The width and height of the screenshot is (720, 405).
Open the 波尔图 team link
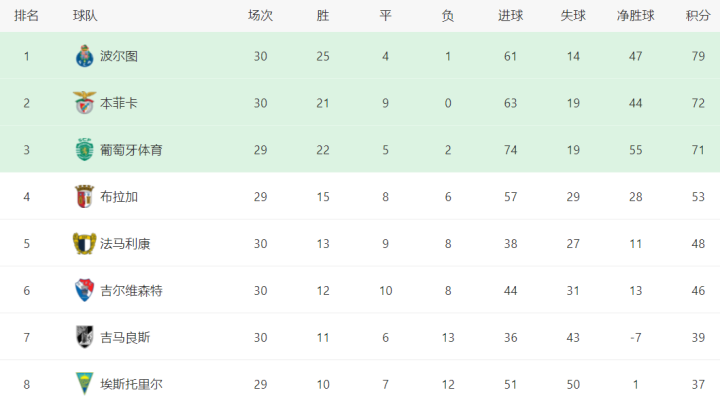pyautogui.click(x=119, y=56)
